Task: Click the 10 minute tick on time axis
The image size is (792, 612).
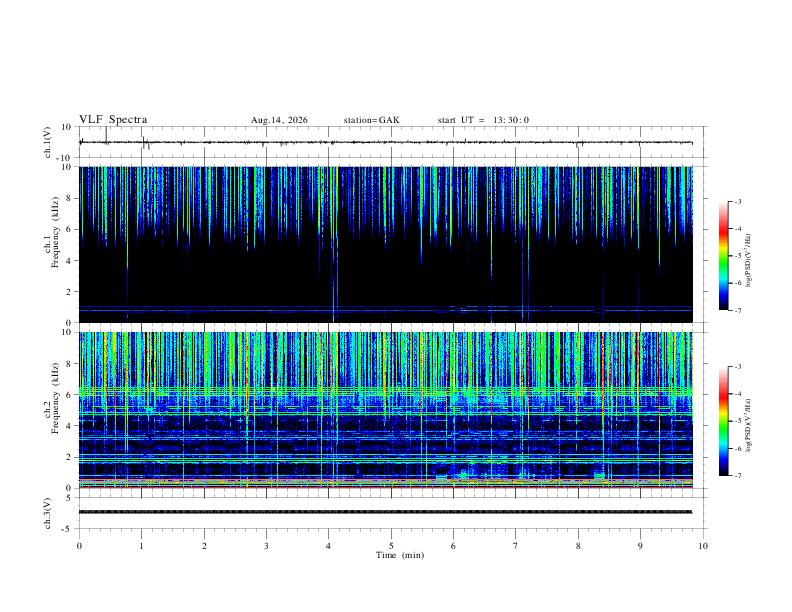Action: (x=703, y=546)
